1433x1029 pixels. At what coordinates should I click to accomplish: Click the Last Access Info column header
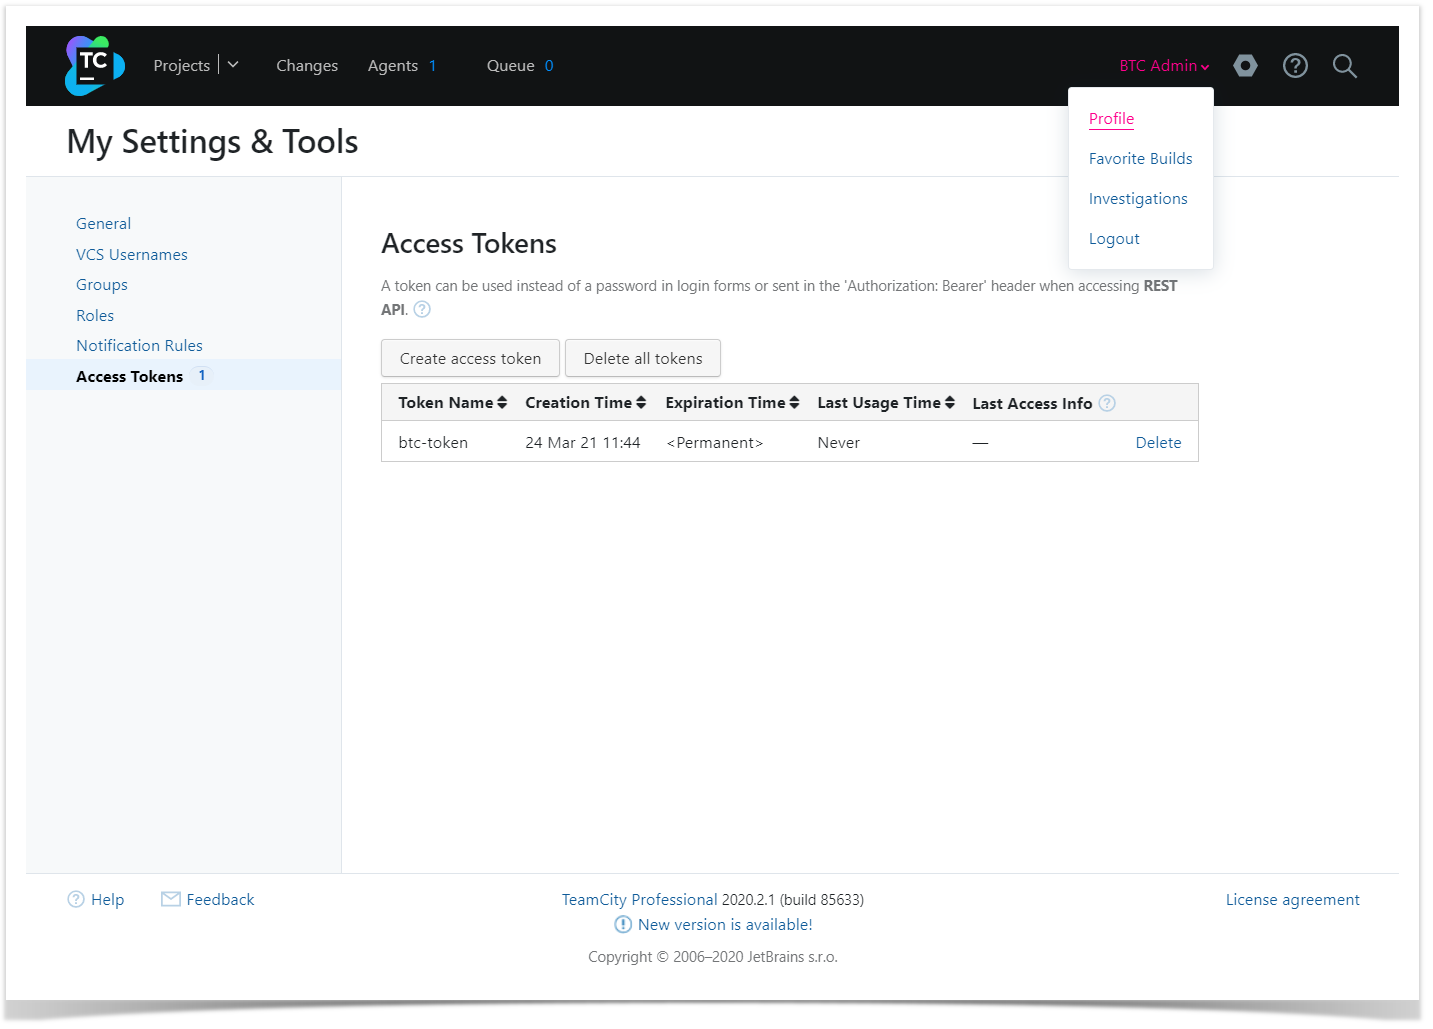(1032, 403)
